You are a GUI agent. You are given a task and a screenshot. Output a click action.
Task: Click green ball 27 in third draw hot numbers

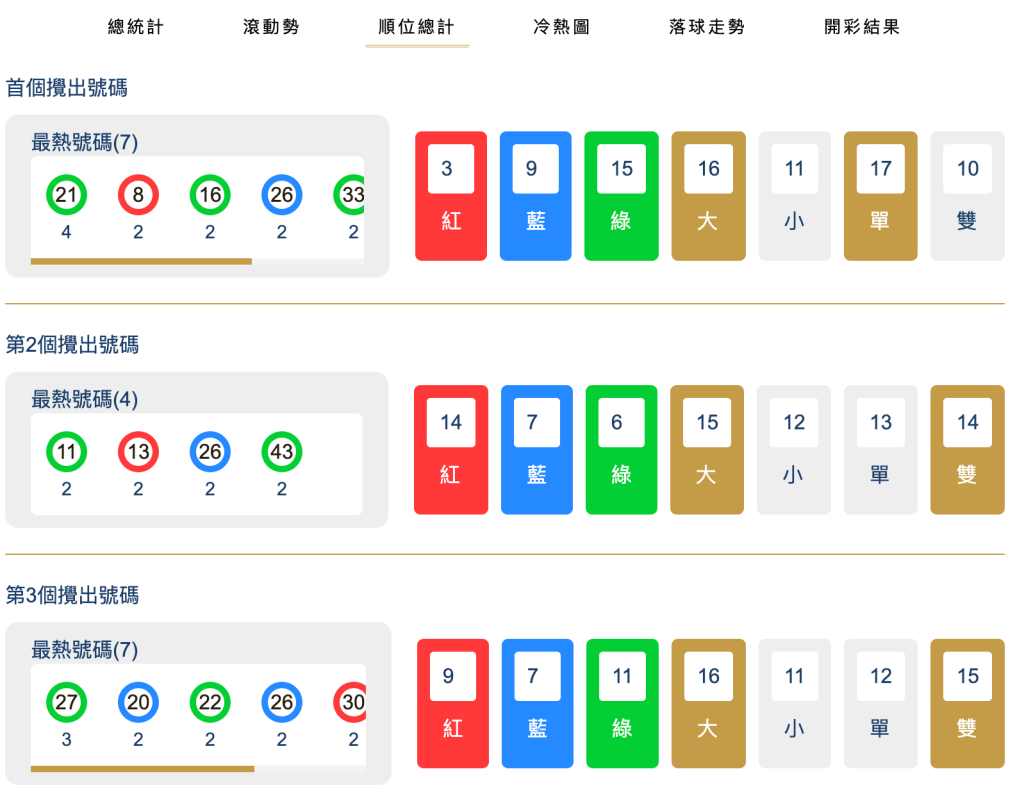pos(66,703)
